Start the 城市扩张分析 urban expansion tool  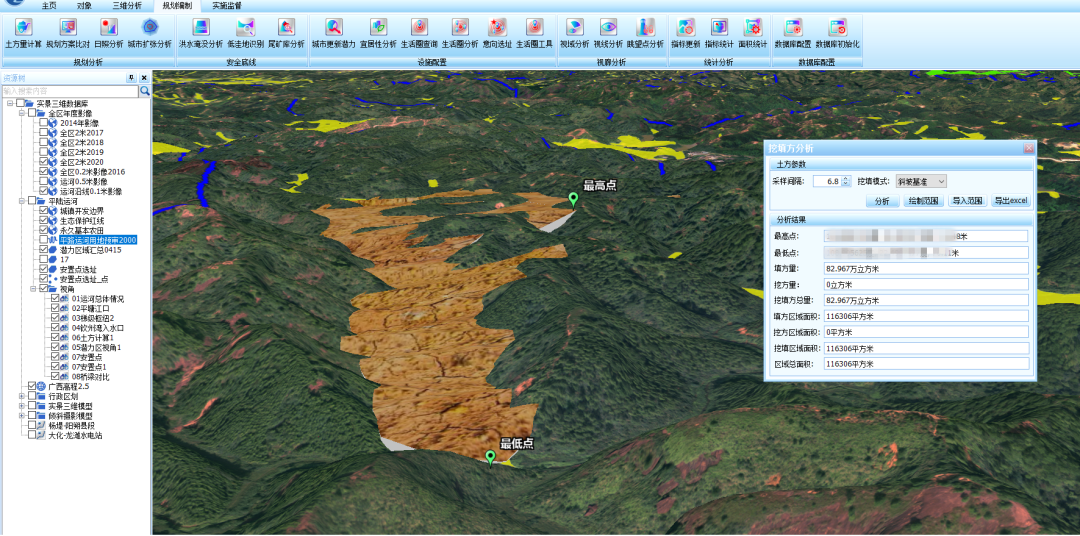click(149, 33)
